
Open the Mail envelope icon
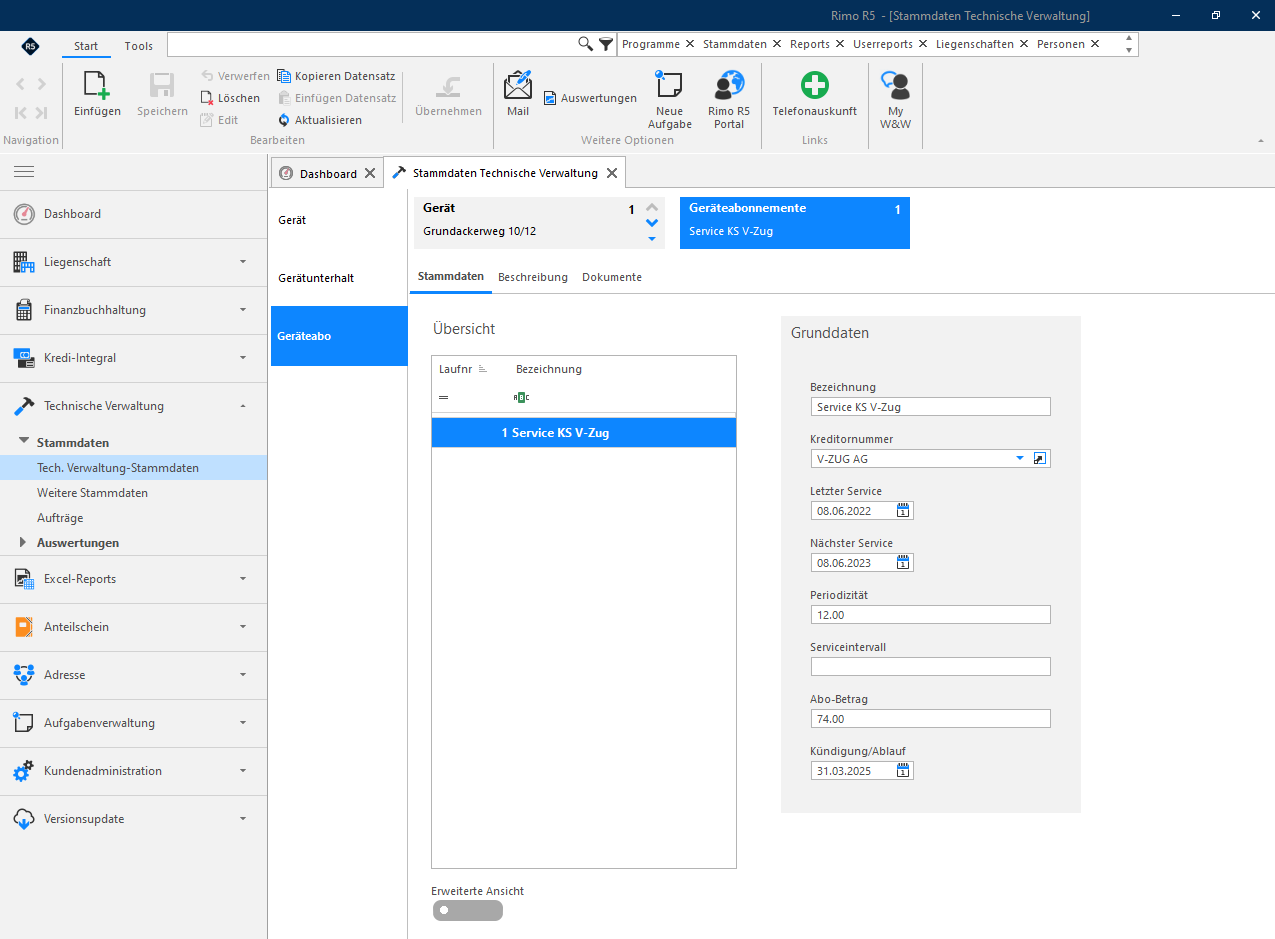(518, 85)
